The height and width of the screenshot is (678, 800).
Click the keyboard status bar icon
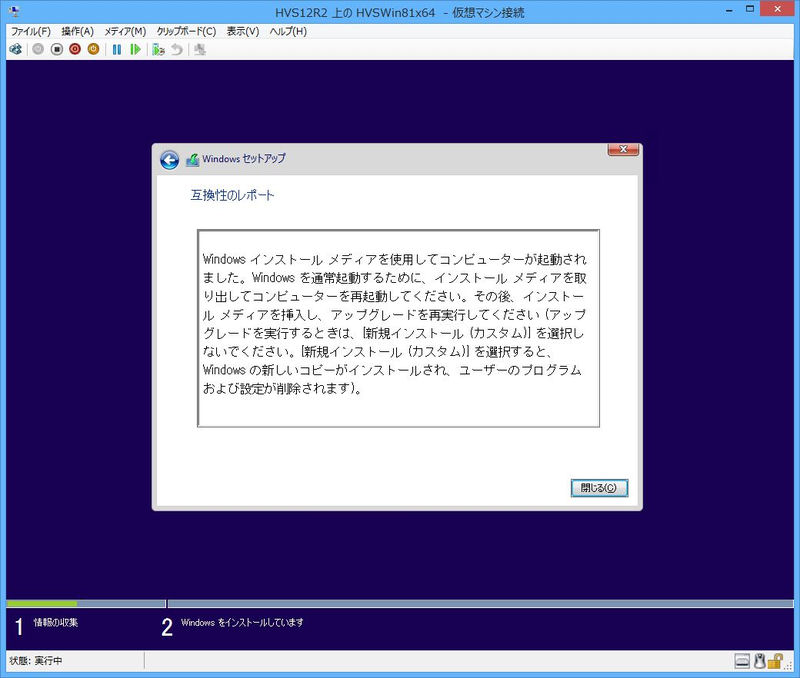point(742,661)
